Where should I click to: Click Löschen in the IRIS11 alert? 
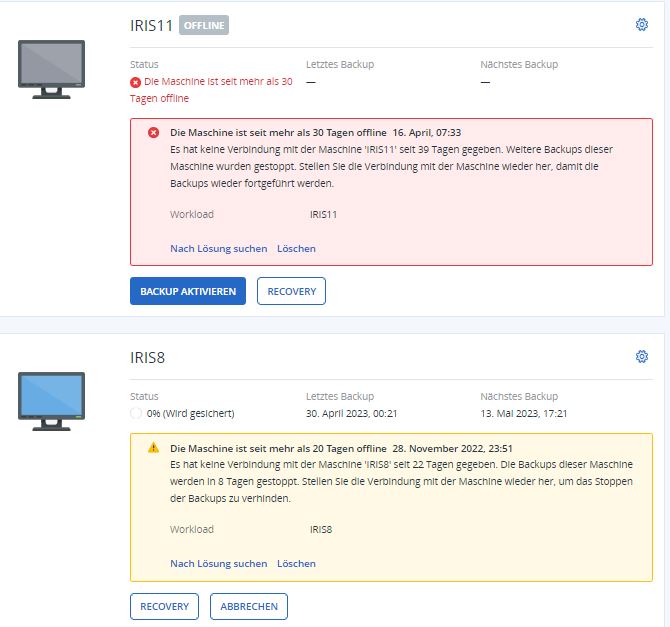point(296,249)
